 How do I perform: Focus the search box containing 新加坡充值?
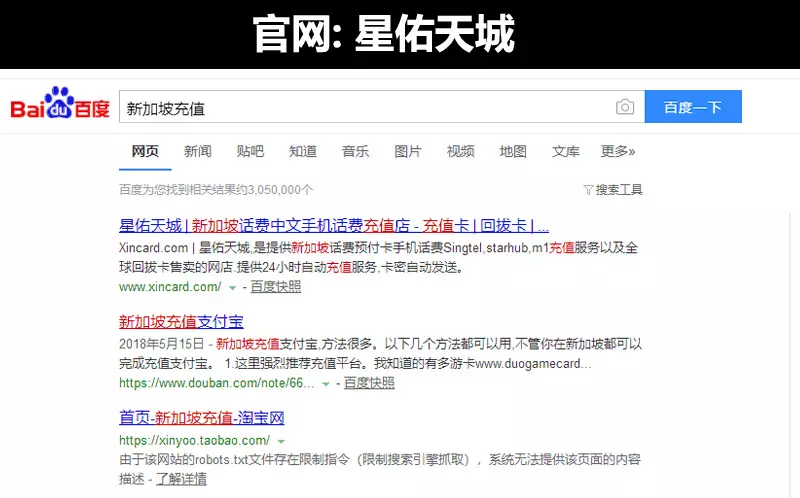[x=382, y=107]
